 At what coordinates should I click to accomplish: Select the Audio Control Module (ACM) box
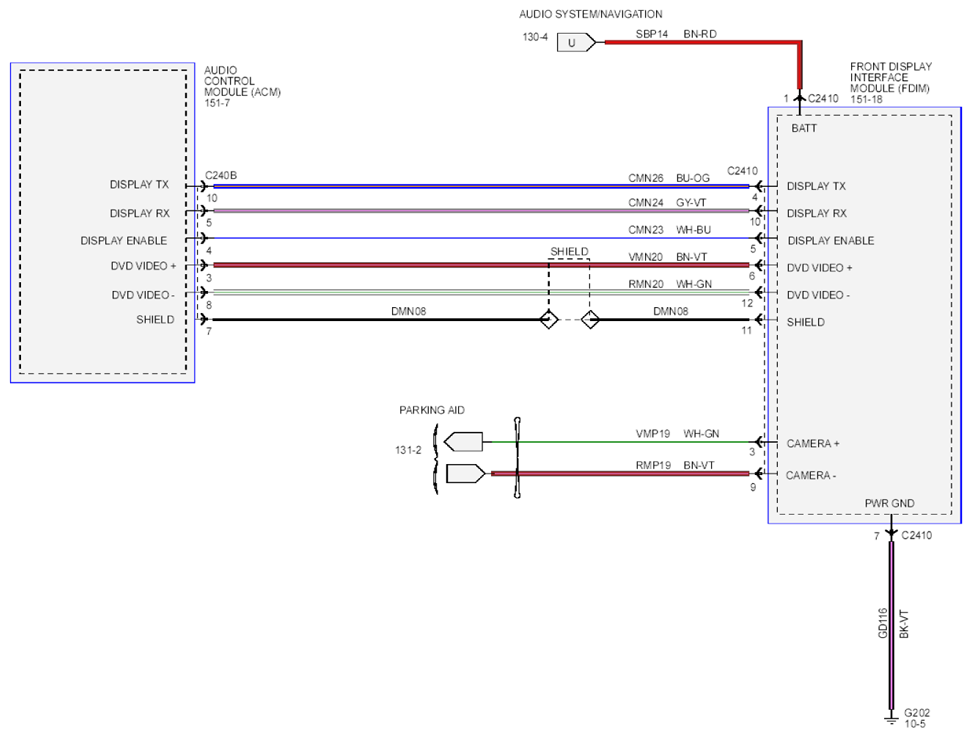(x=103, y=223)
